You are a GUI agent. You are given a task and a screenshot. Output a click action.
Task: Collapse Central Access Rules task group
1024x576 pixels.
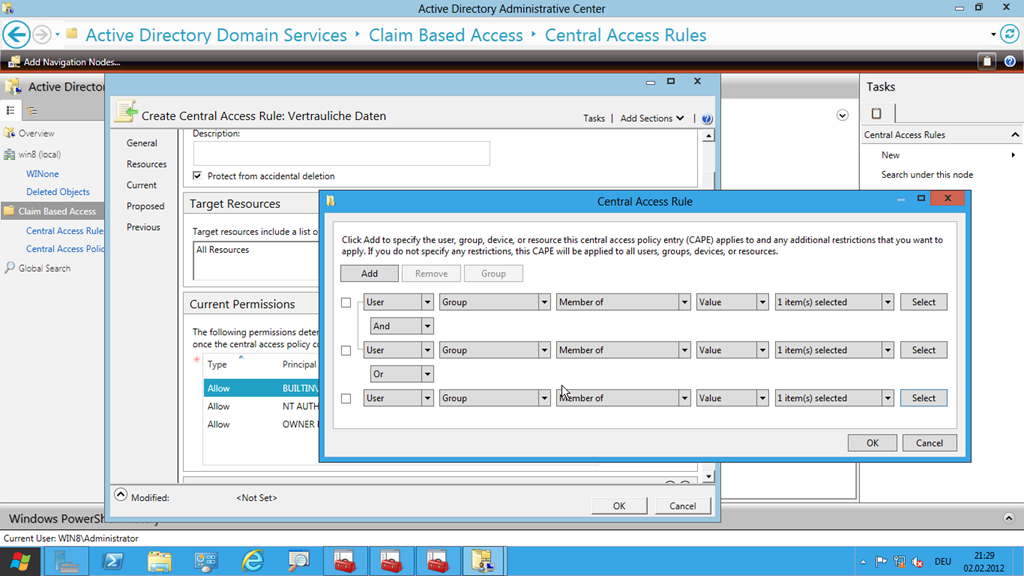click(x=1015, y=135)
